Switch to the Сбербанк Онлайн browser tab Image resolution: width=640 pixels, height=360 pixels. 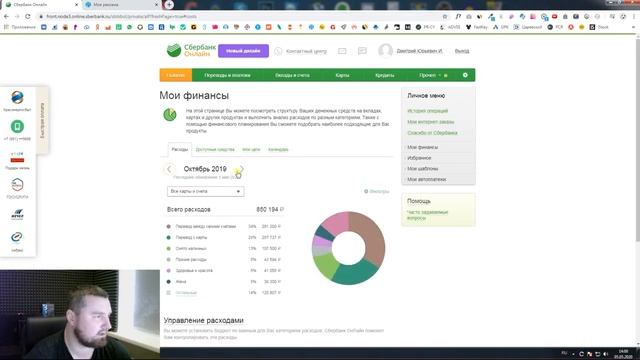click(41, 4)
